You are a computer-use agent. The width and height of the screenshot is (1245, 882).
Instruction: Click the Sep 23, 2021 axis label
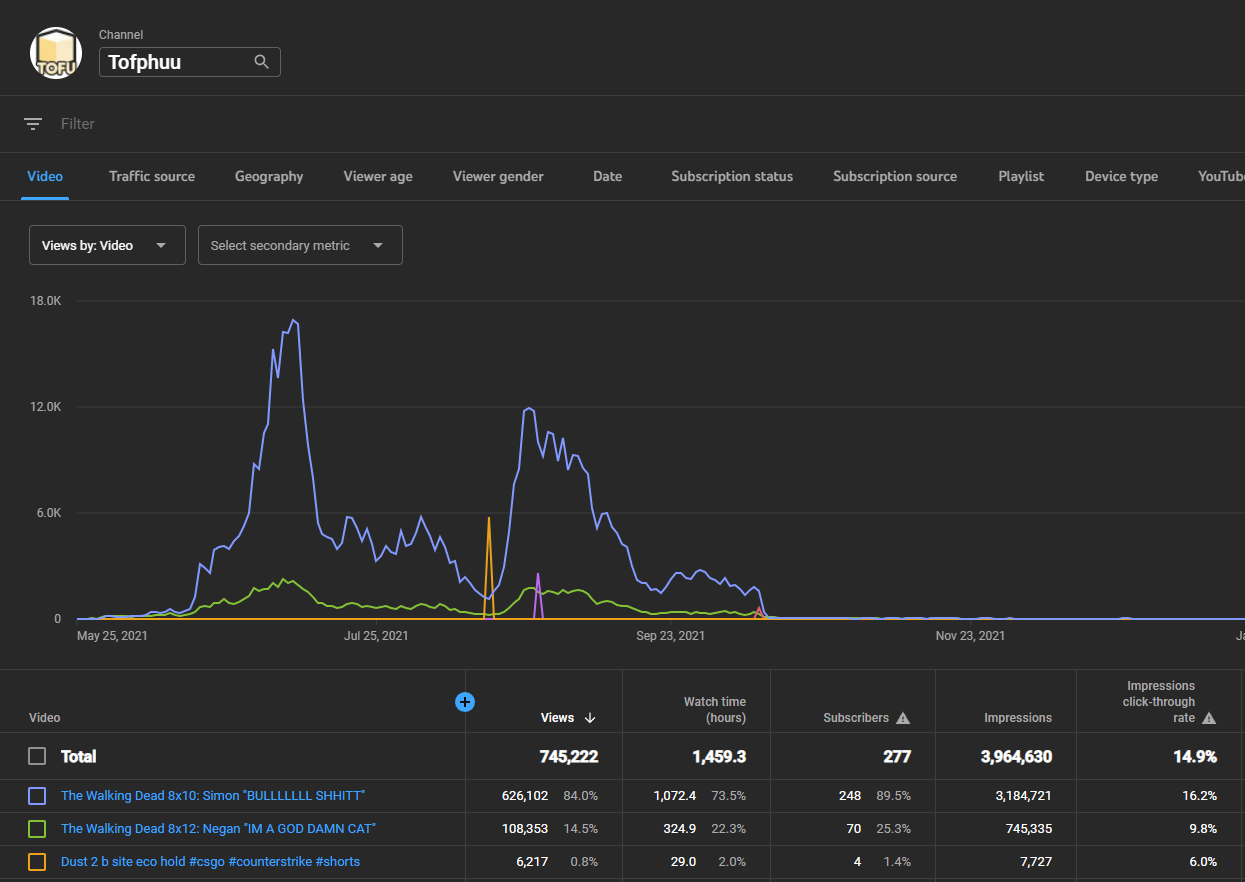coord(670,635)
